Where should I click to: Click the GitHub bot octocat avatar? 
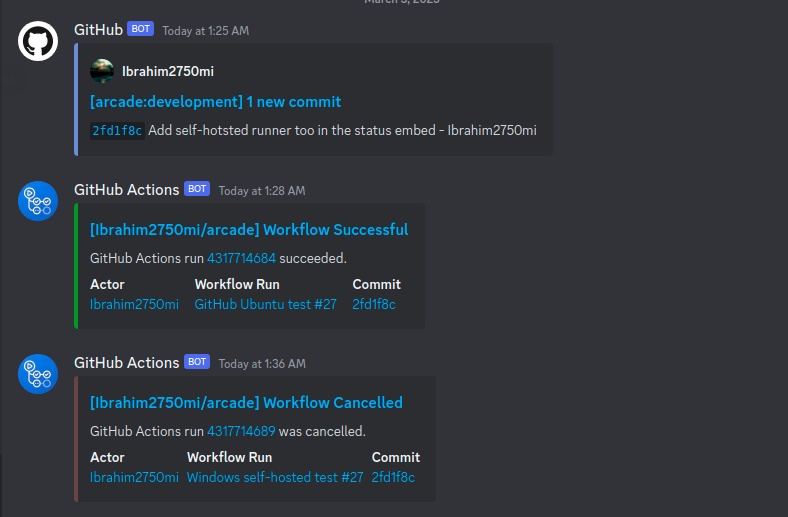(38, 41)
